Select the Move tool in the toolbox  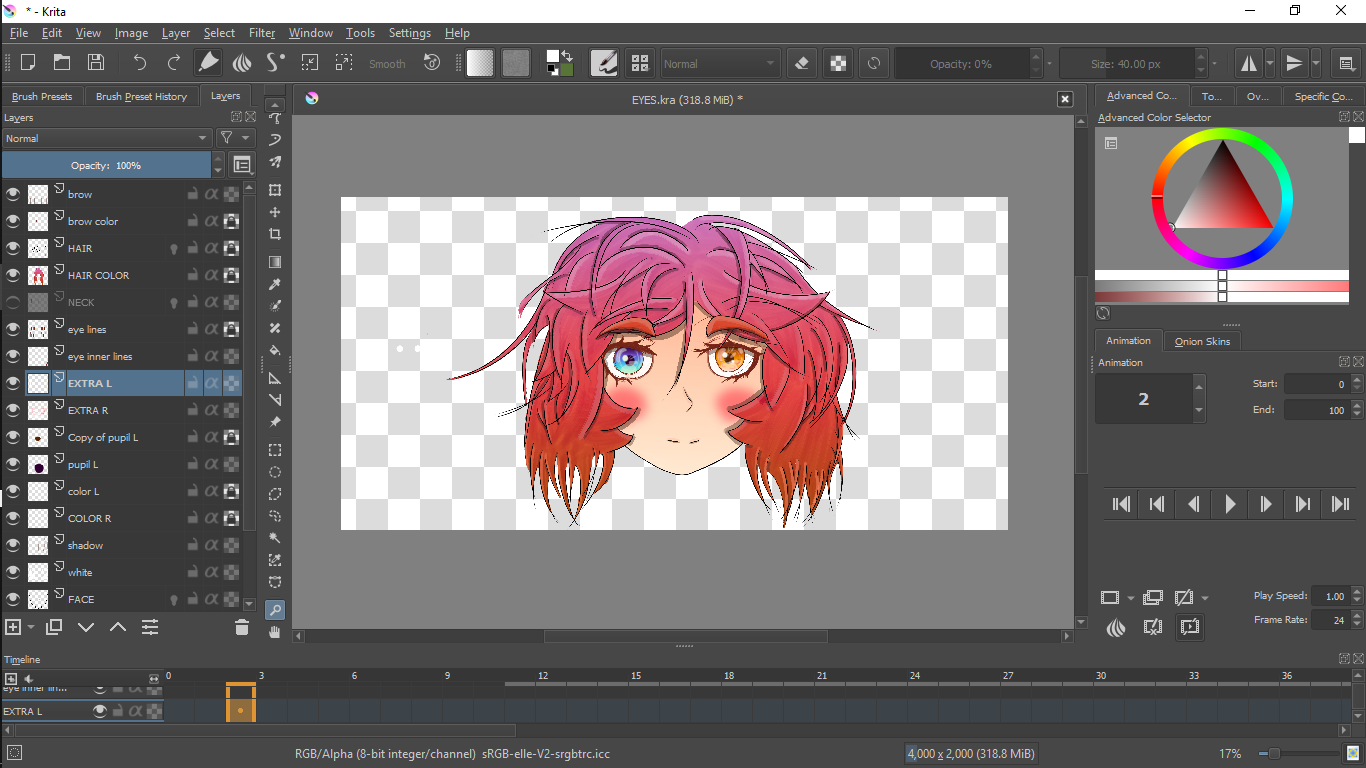(275, 212)
